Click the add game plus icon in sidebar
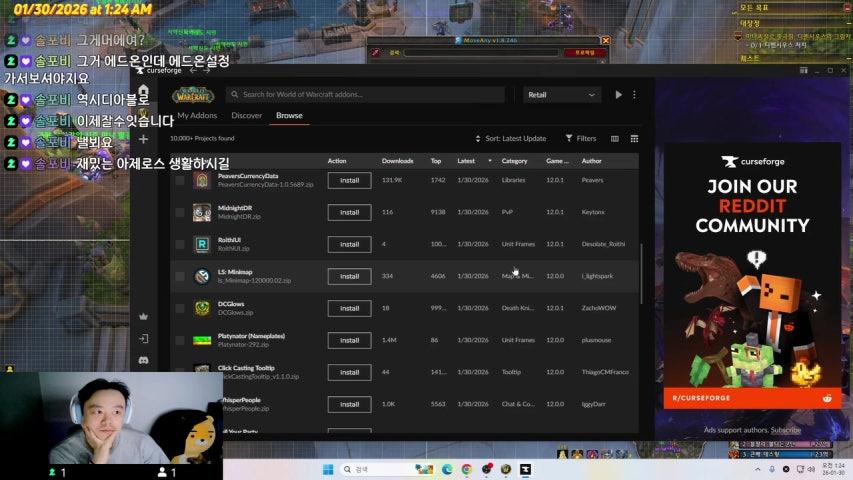853x480 pixels. coord(143,139)
